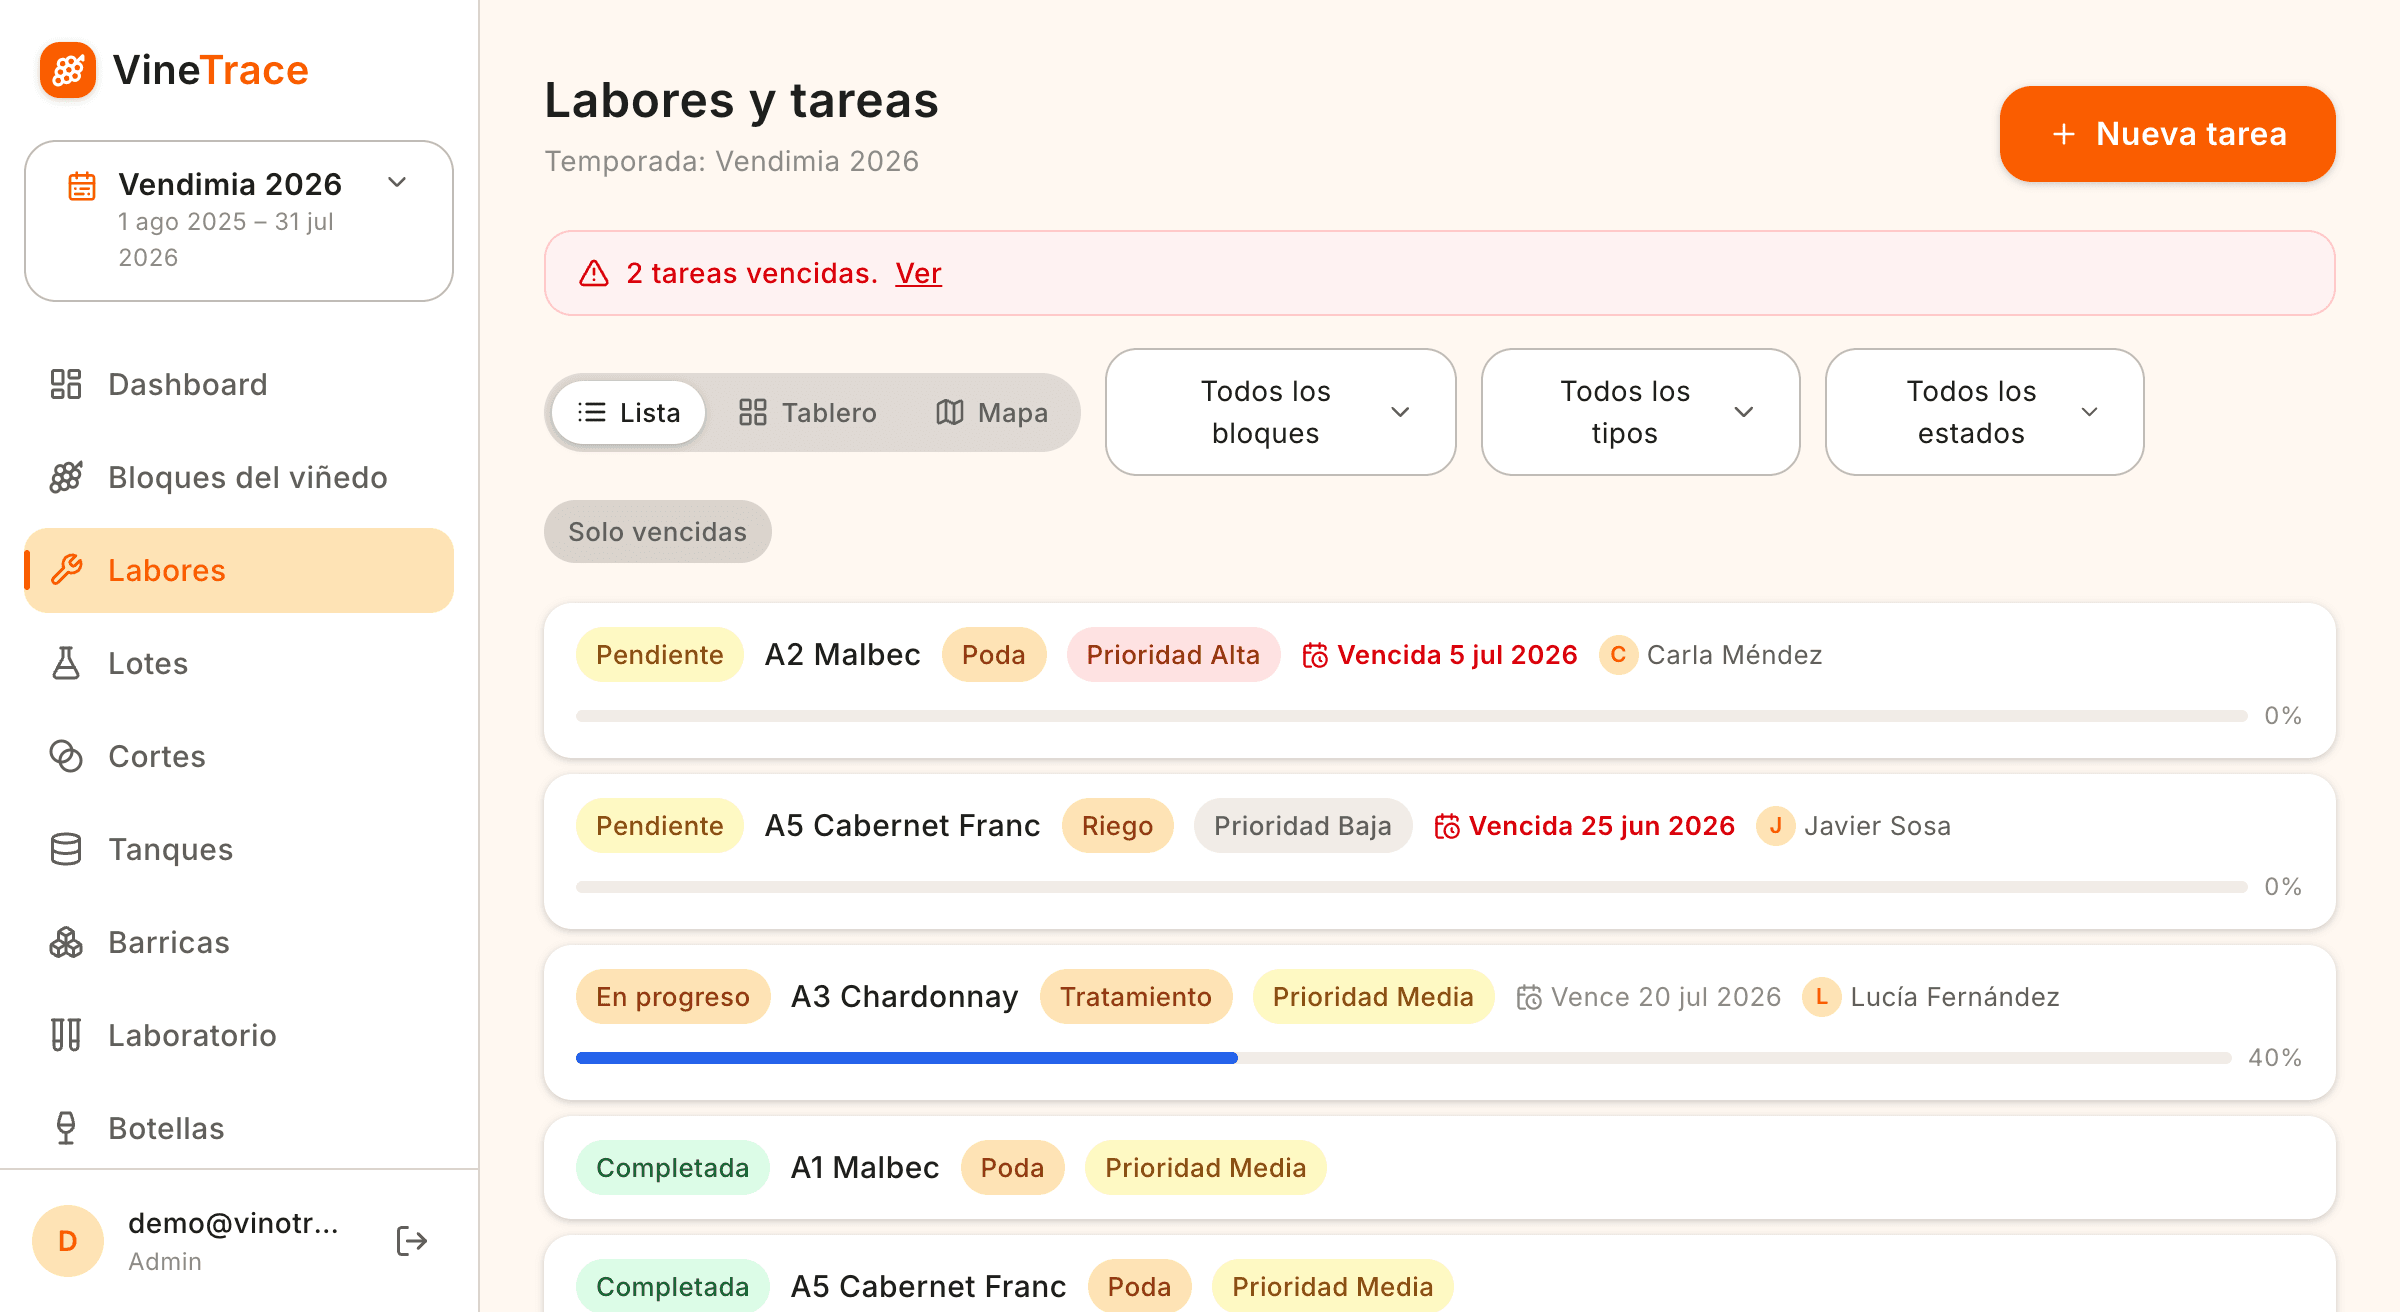Open Dashboard via its grid icon
The width and height of the screenshot is (2400, 1312).
point(66,384)
